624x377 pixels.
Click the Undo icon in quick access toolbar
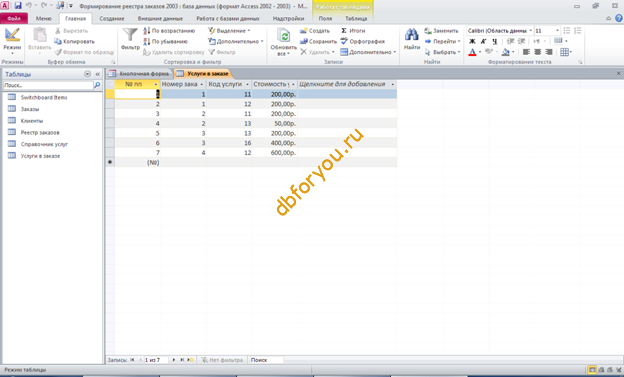pos(29,6)
